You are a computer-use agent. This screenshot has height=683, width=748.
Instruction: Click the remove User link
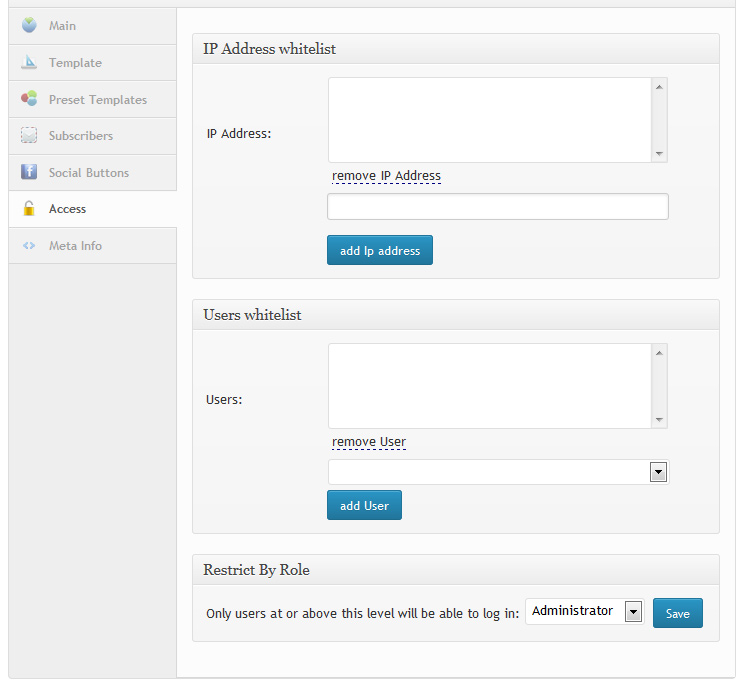pyautogui.click(x=369, y=442)
